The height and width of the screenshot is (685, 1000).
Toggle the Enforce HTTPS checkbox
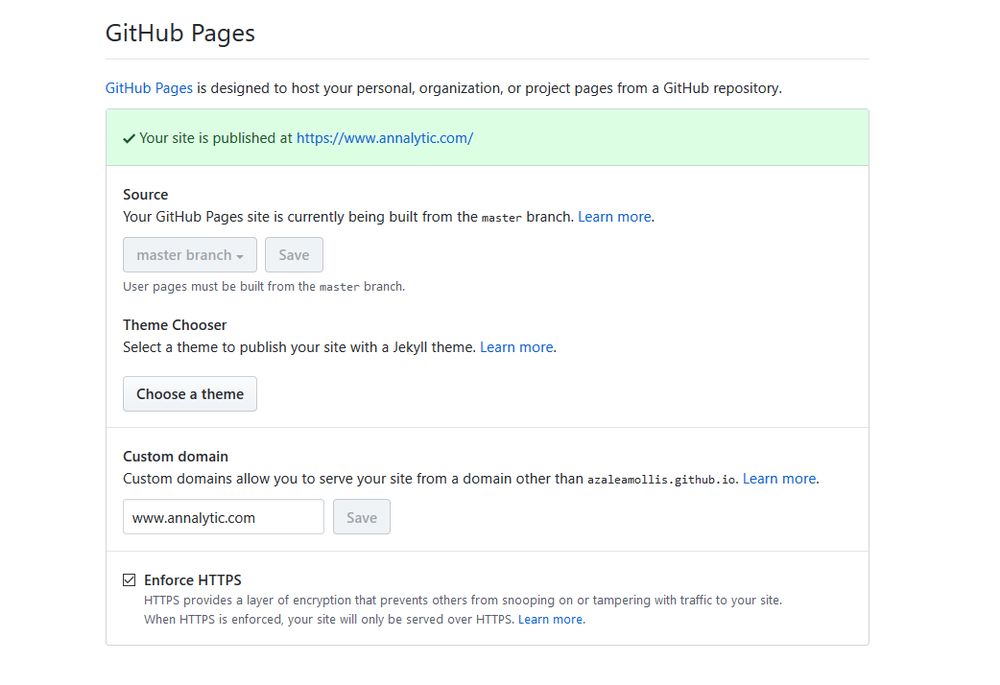click(x=129, y=580)
